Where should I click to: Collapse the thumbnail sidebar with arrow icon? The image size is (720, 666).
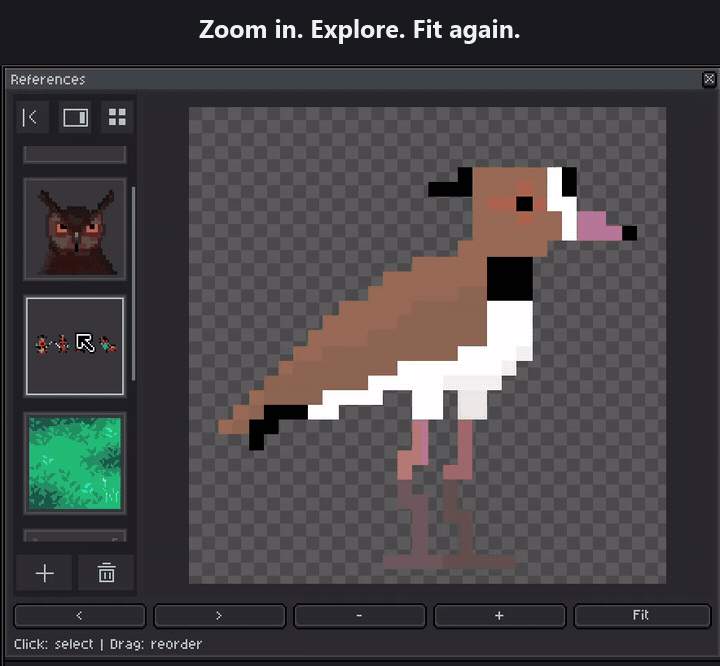click(33, 117)
